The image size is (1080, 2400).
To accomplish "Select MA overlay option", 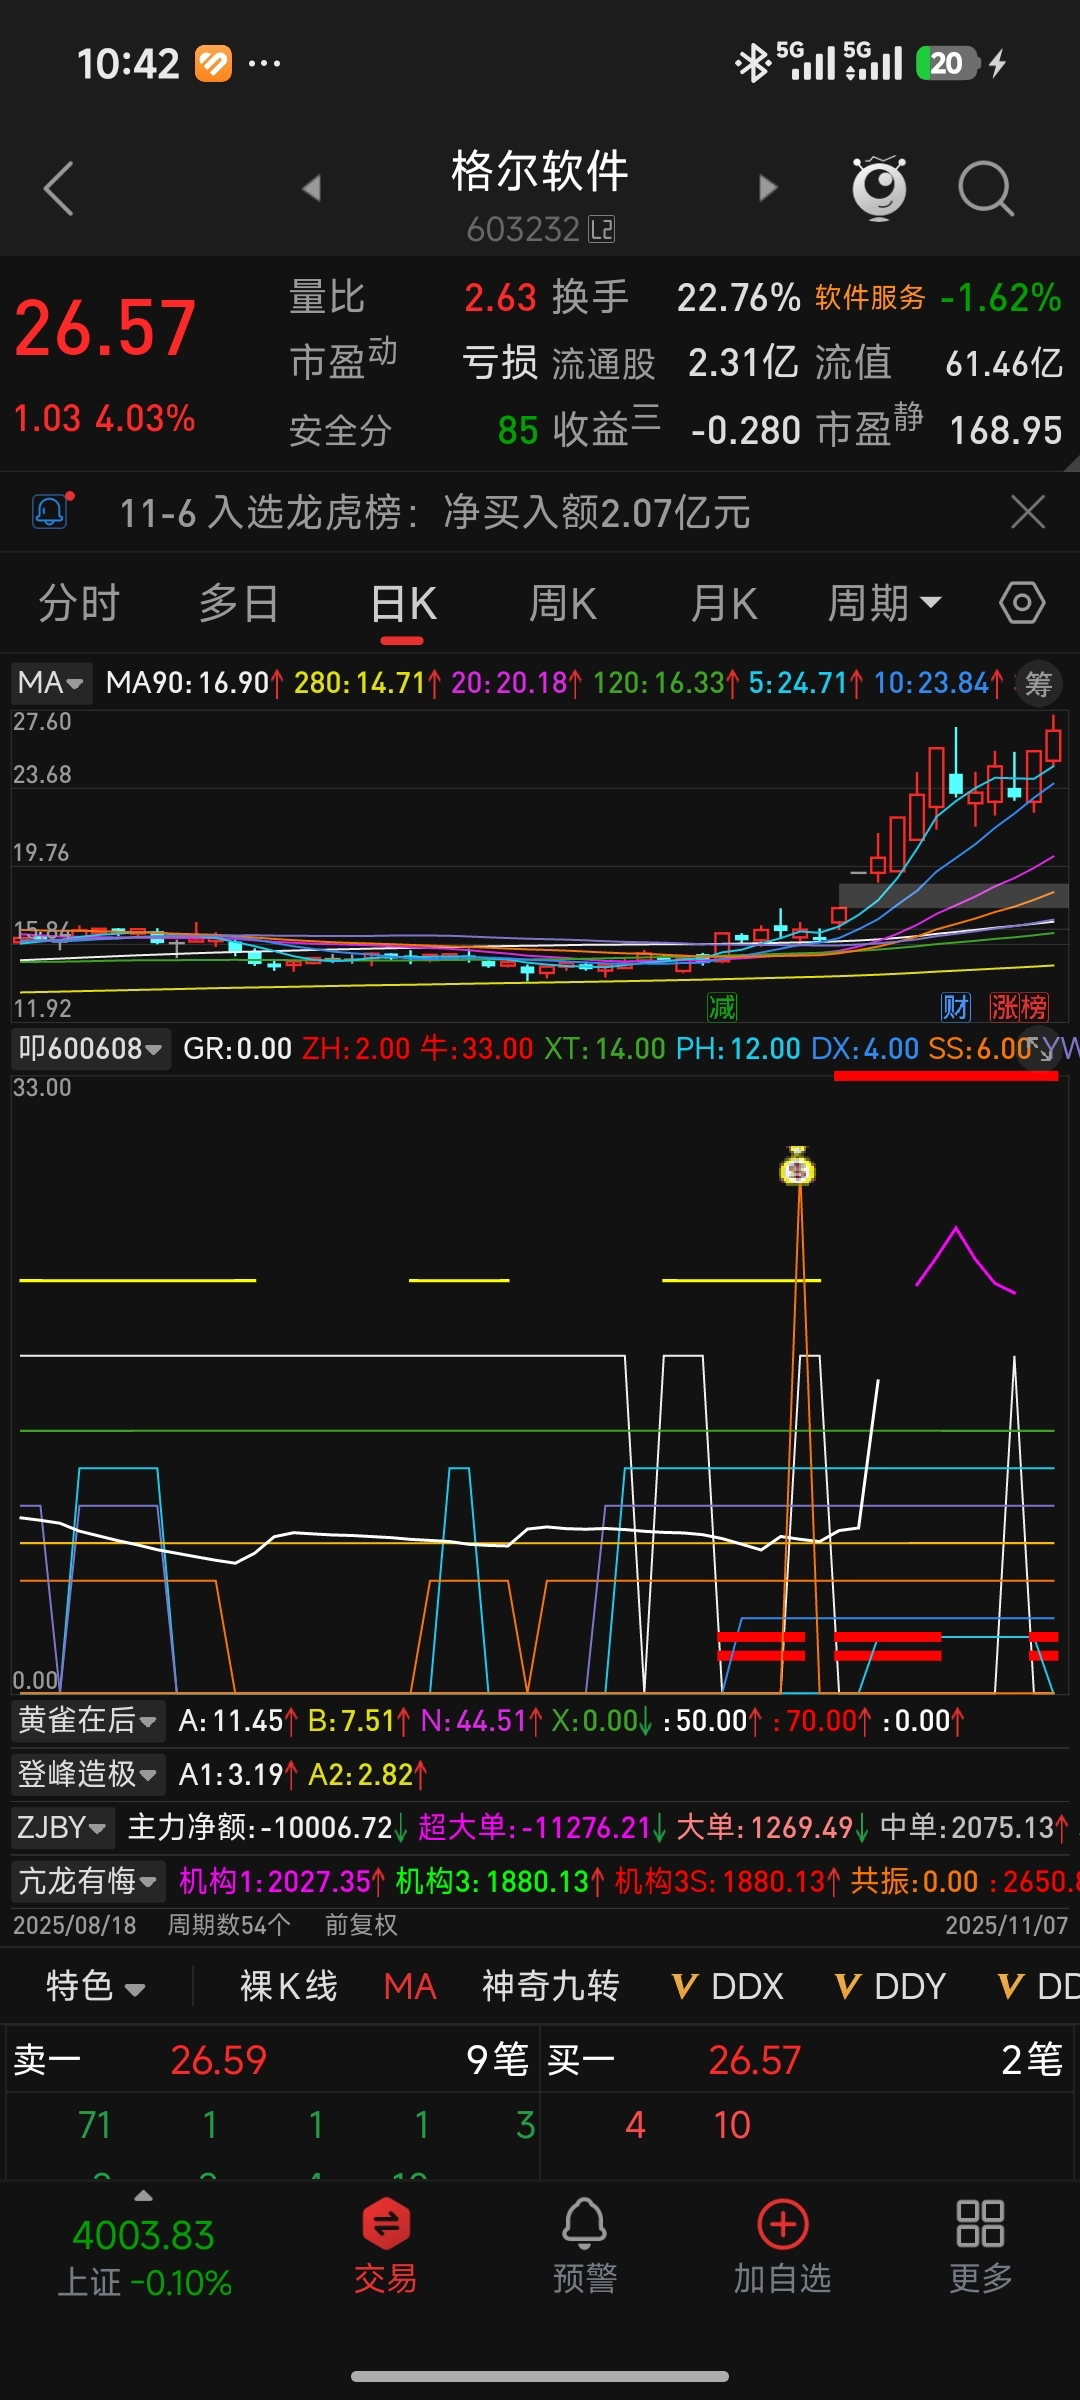I will pos(410,1986).
